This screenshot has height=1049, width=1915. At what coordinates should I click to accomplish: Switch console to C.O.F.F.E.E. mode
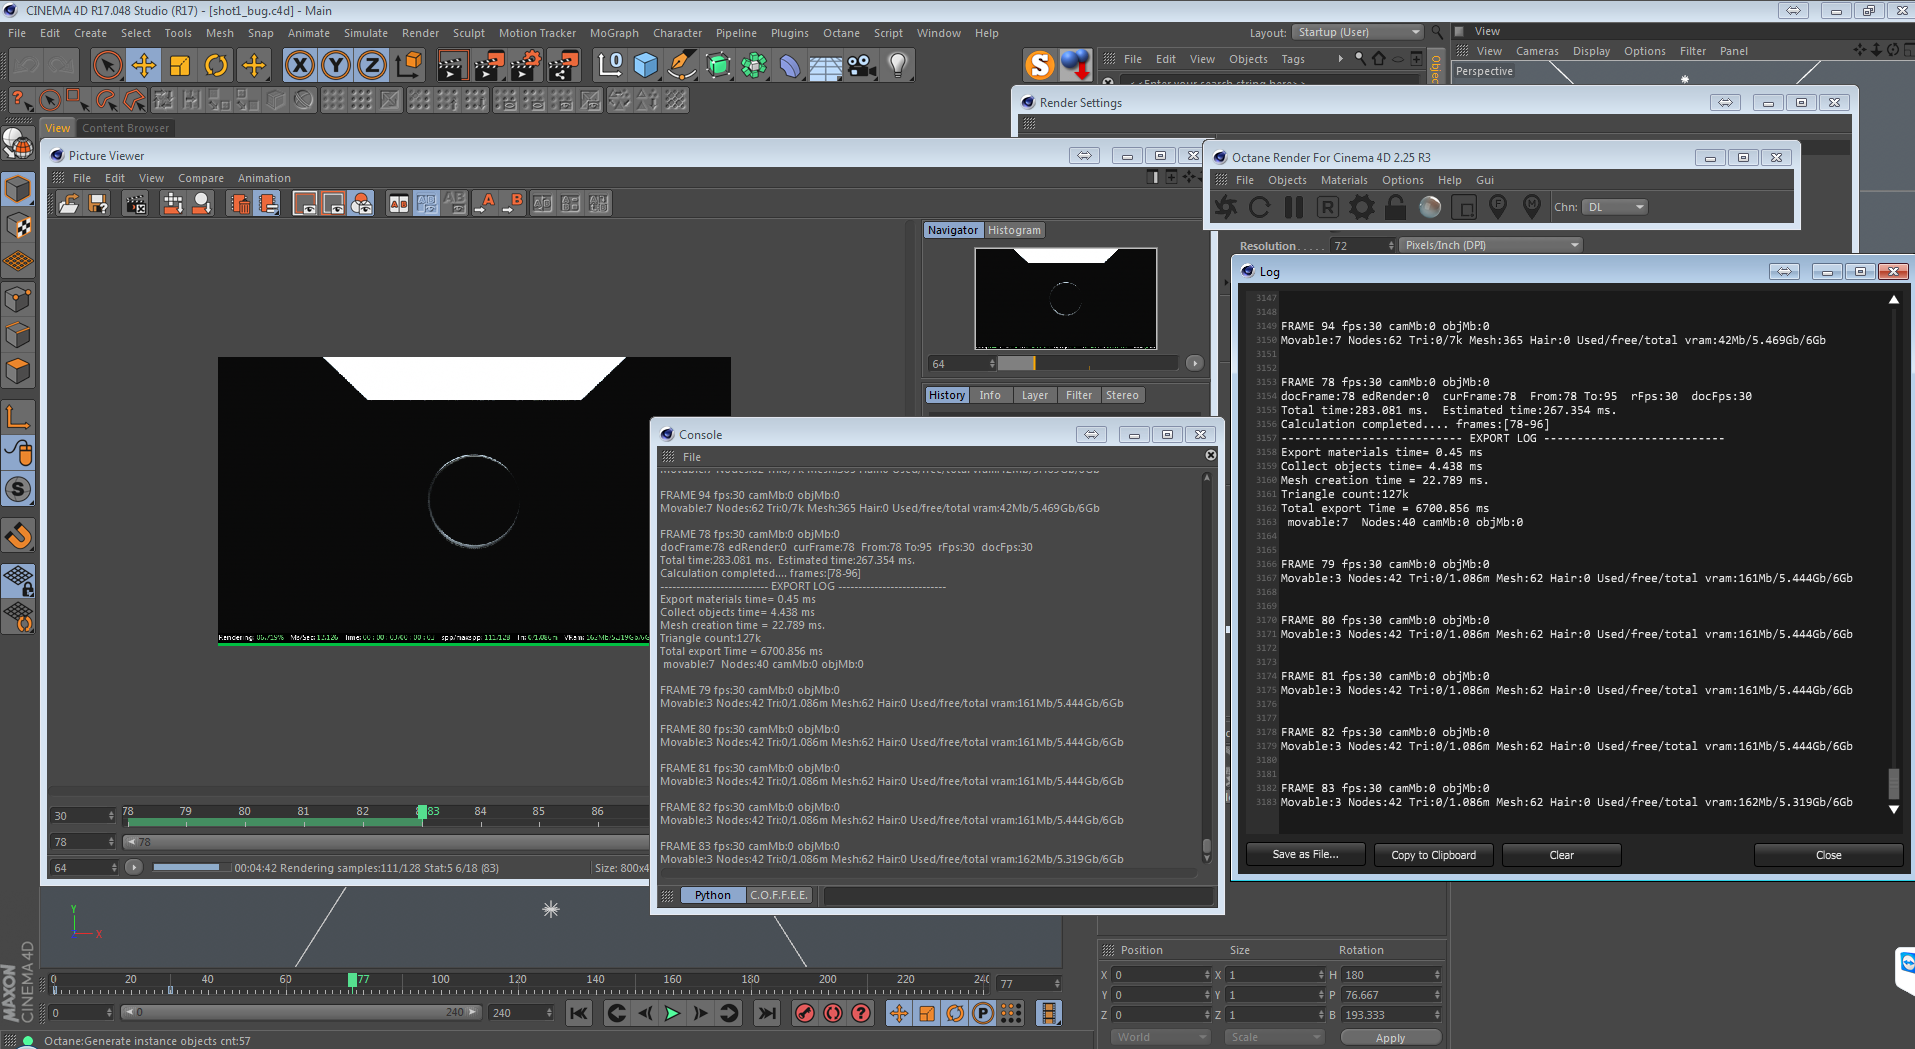[779, 895]
